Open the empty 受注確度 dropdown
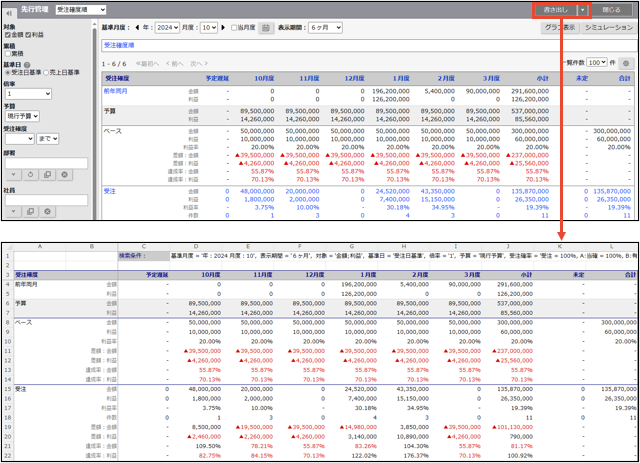This screenshot has width=640, height=463. tap(19, 139)
